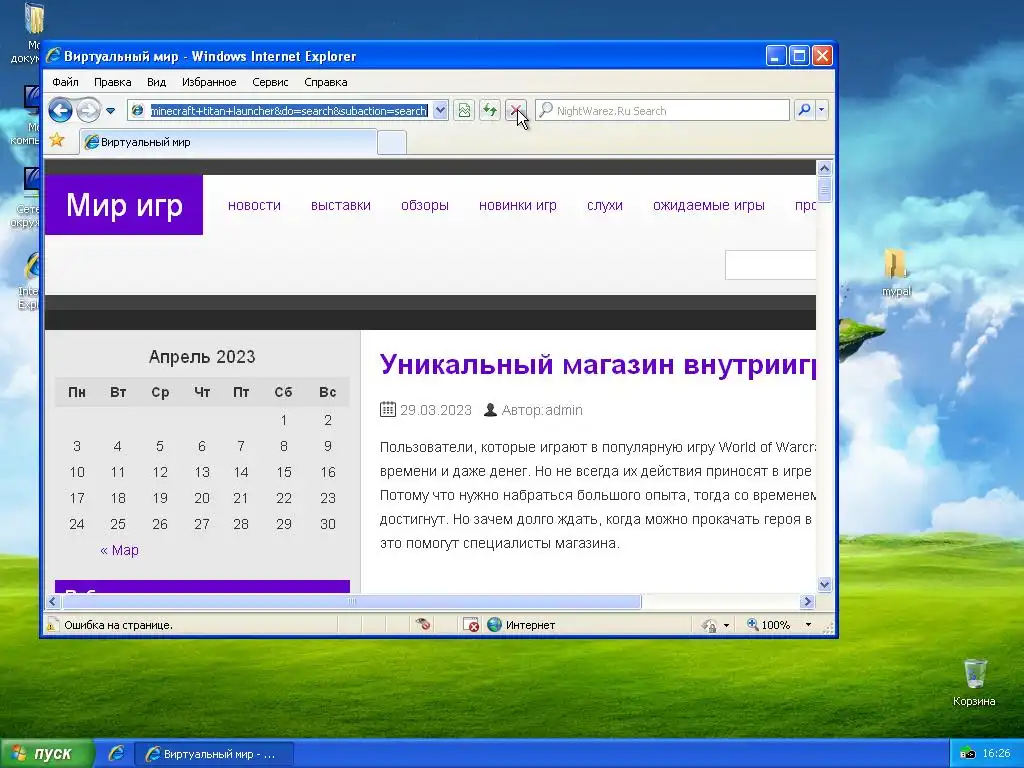This screenshot has width=1024, height=768.
Task: Click the Мир игр site logo
Action: pyautogui.click(x=124, y=204)
